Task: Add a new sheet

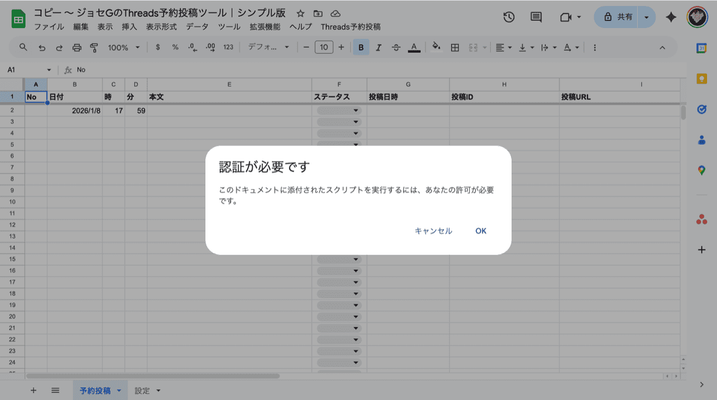Action: tap(33, 390)
